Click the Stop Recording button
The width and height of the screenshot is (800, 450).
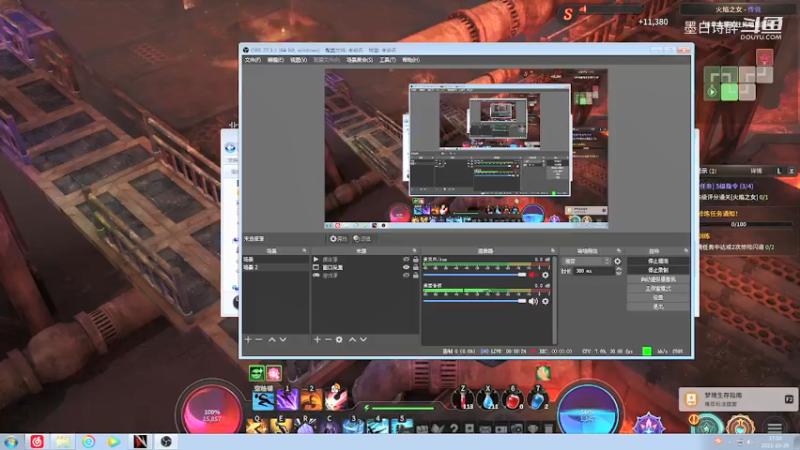point(658,270)
